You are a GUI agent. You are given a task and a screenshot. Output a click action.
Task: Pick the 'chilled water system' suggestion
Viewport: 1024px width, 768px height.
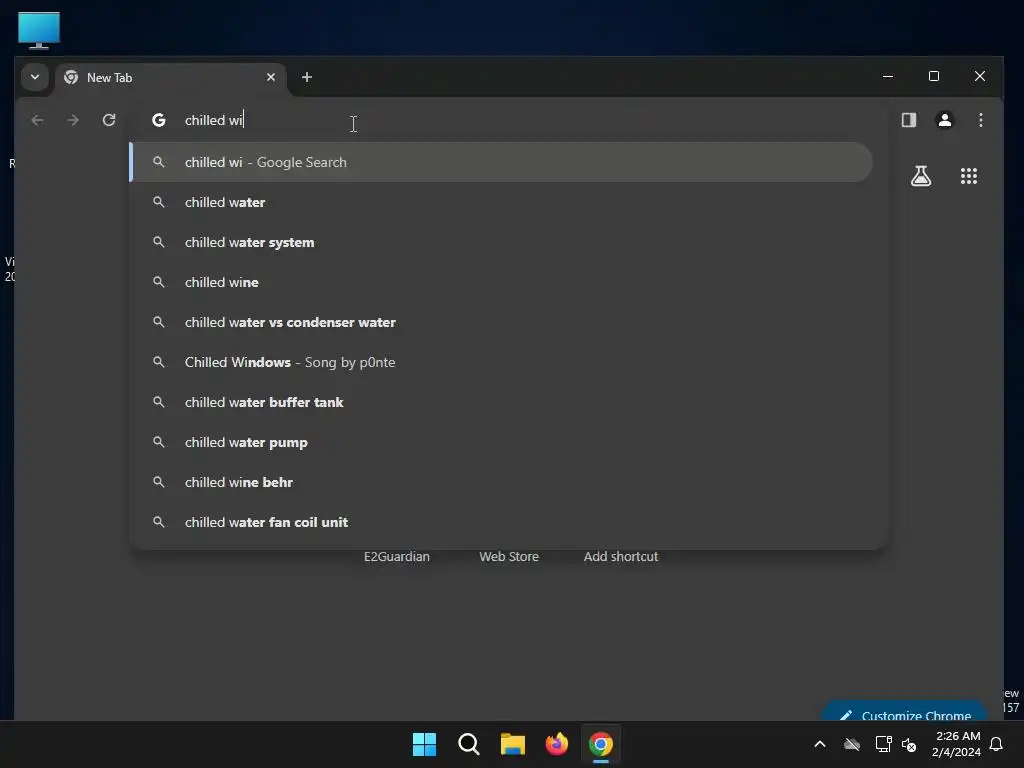coord(501,242)
